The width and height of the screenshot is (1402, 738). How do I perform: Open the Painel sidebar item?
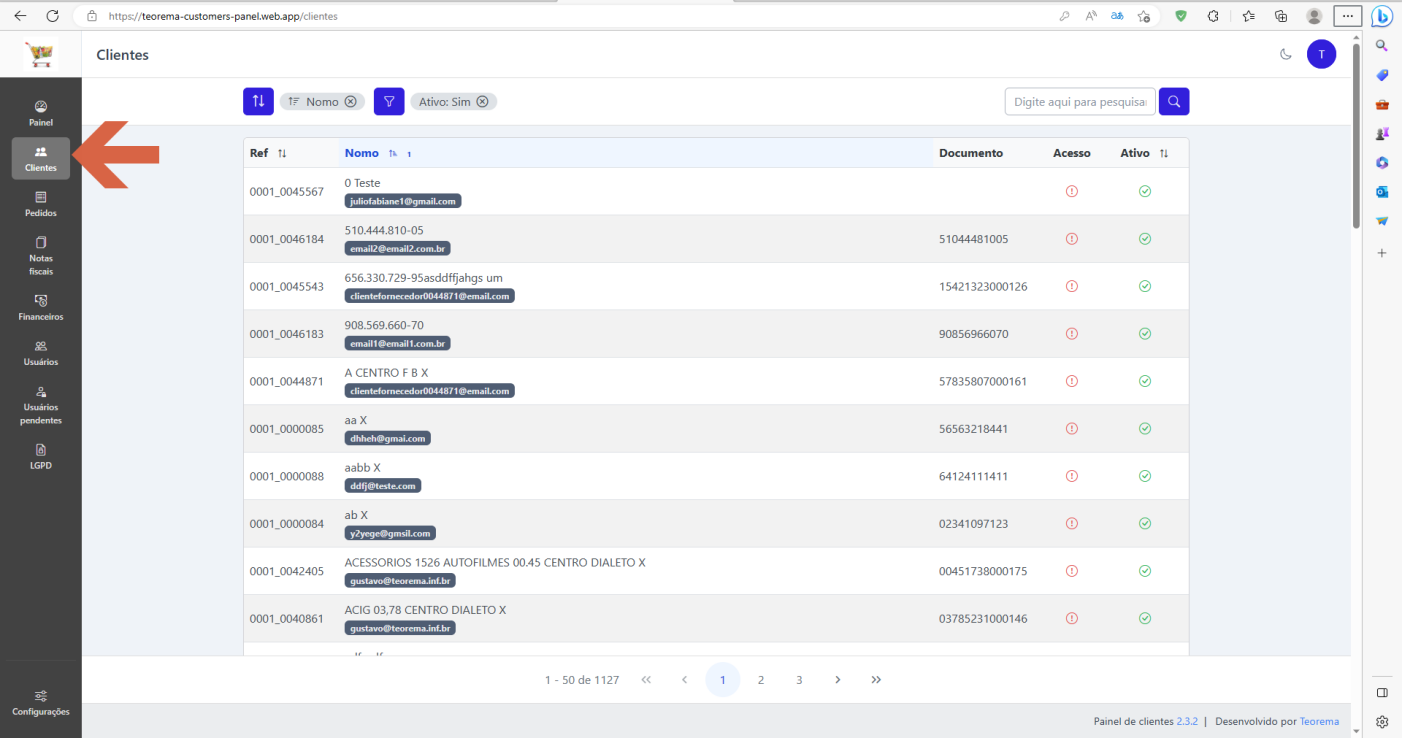(41, 113)
